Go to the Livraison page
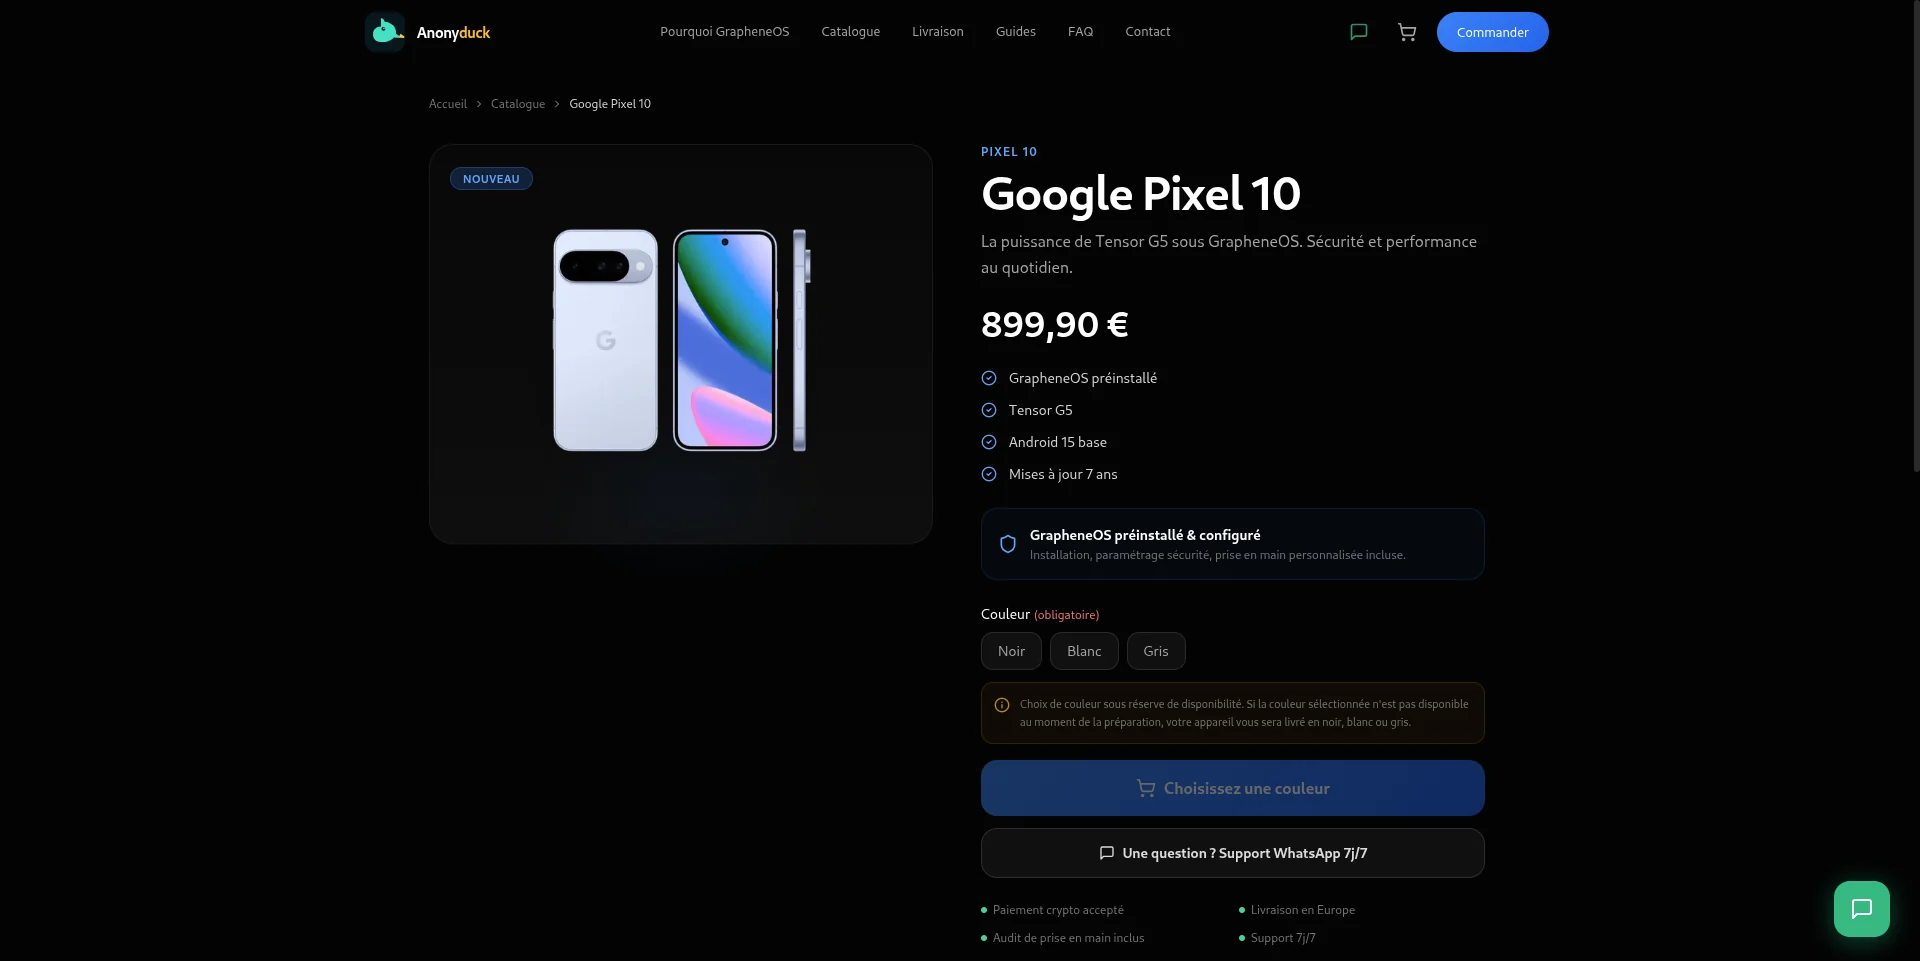The image size is (1920, 961). 938,32
